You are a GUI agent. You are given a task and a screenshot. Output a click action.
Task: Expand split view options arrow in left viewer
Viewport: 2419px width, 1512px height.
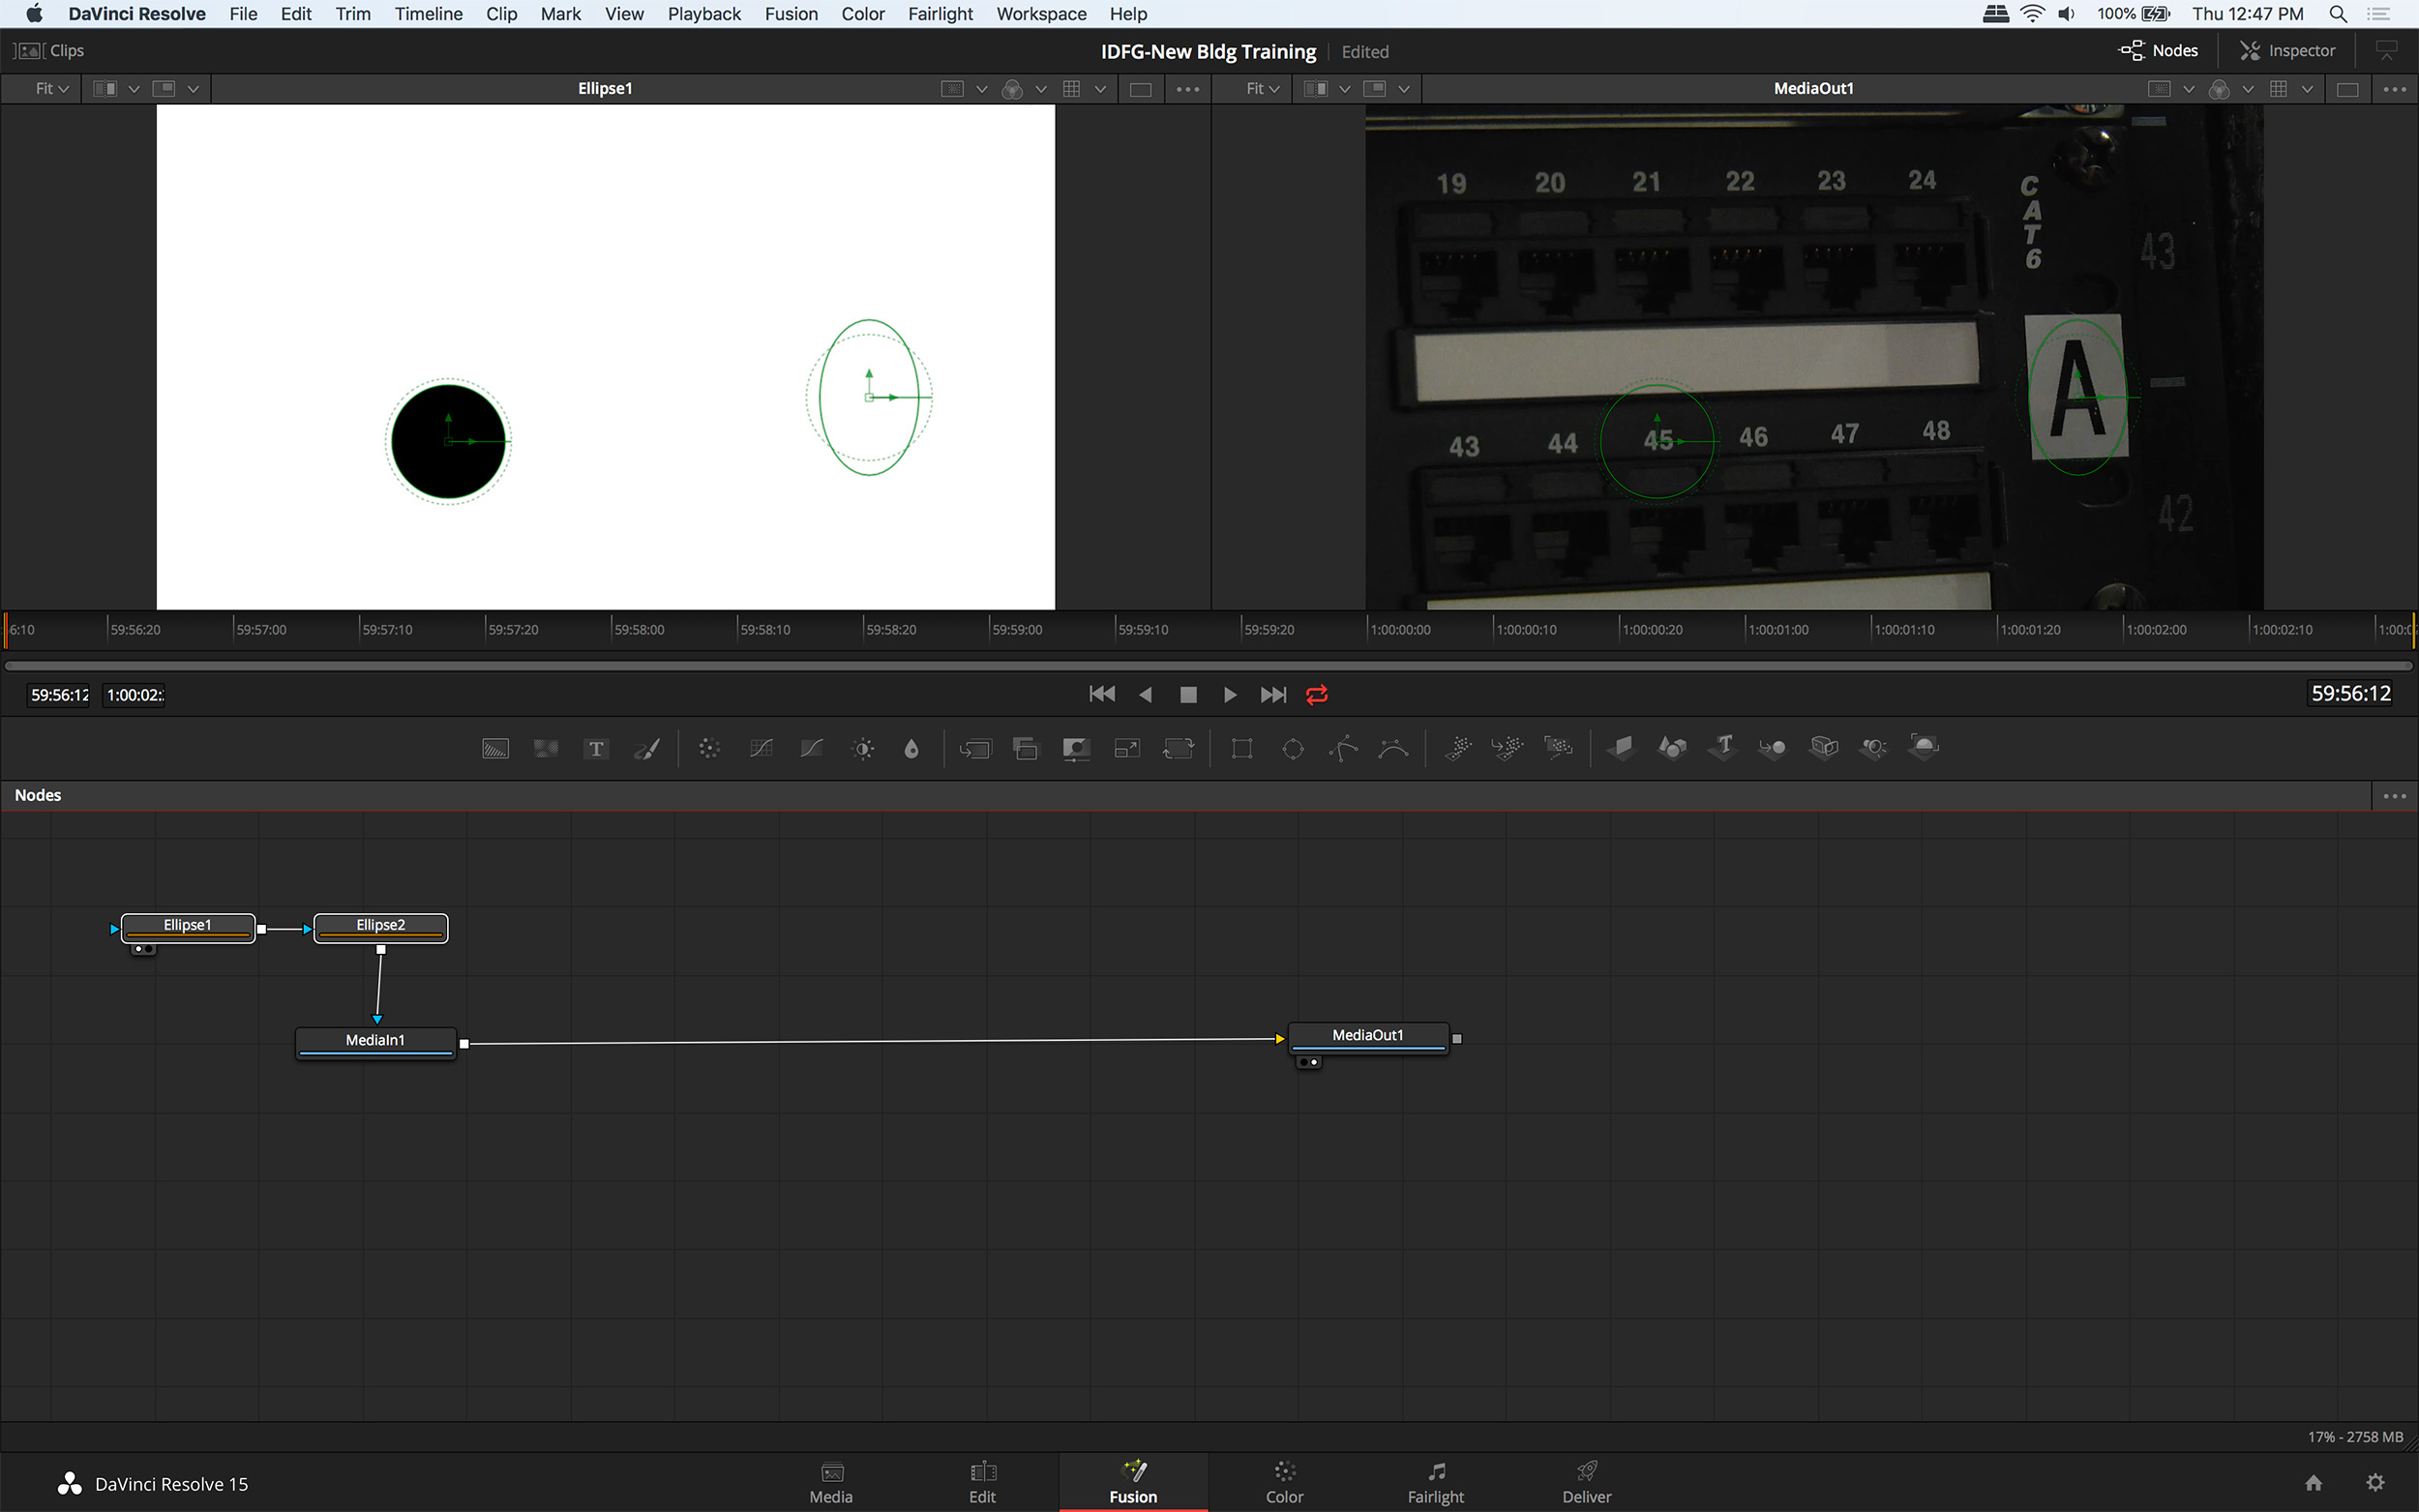(x=134, y=89)
